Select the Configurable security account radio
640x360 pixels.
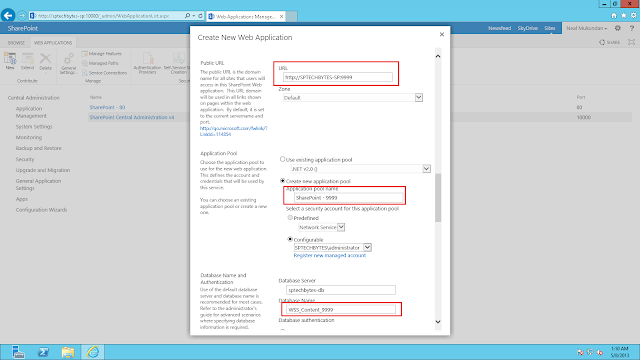[290, 239]
